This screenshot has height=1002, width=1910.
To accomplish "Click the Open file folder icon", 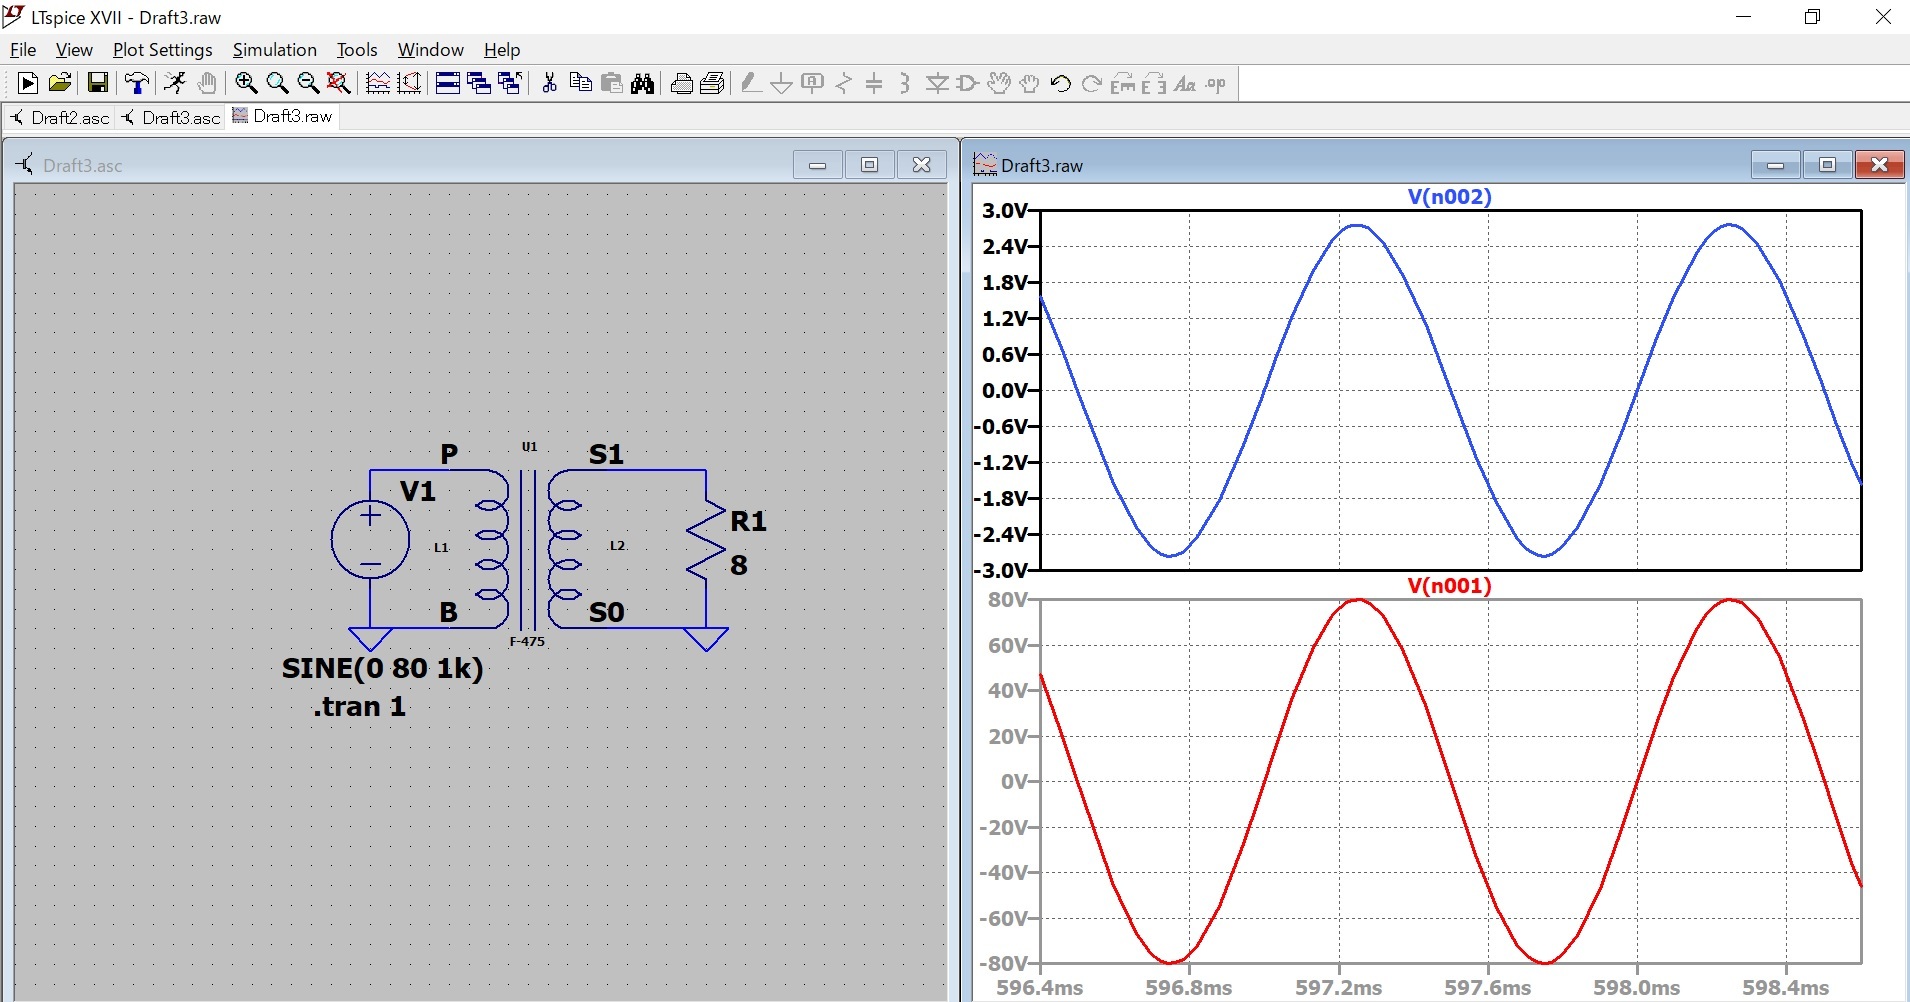I will (x=60, y=84).
